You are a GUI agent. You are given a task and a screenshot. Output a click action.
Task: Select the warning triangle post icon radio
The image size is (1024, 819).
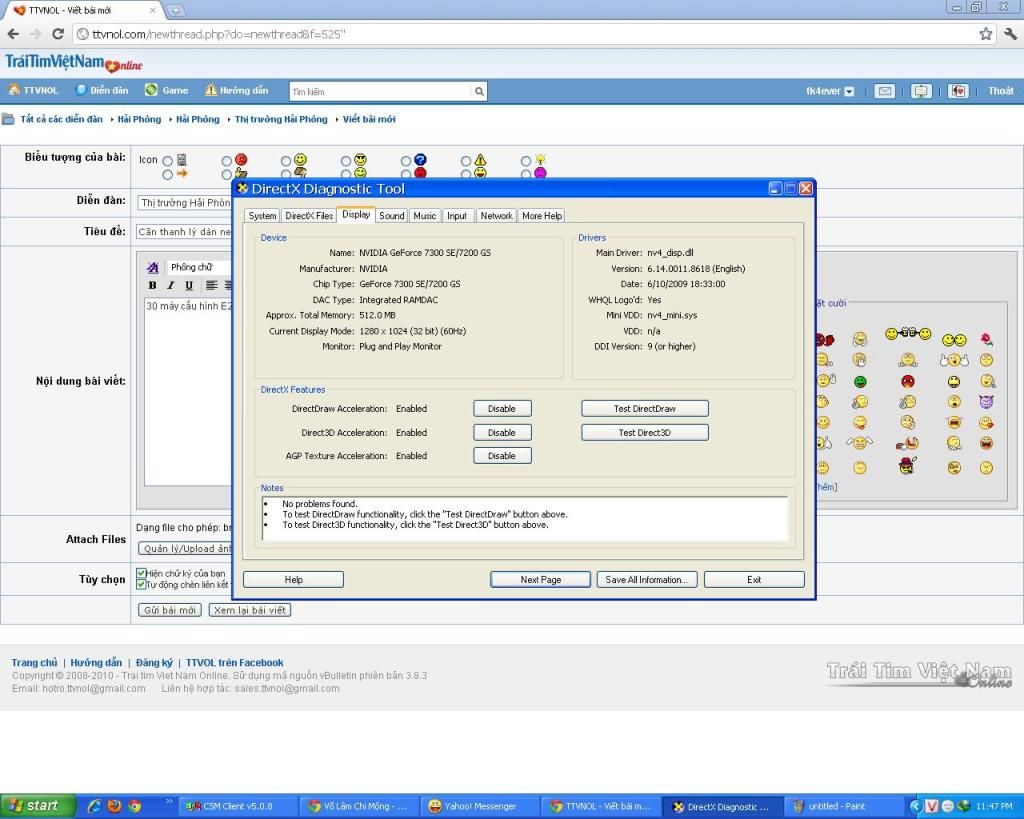pos(466,161)
